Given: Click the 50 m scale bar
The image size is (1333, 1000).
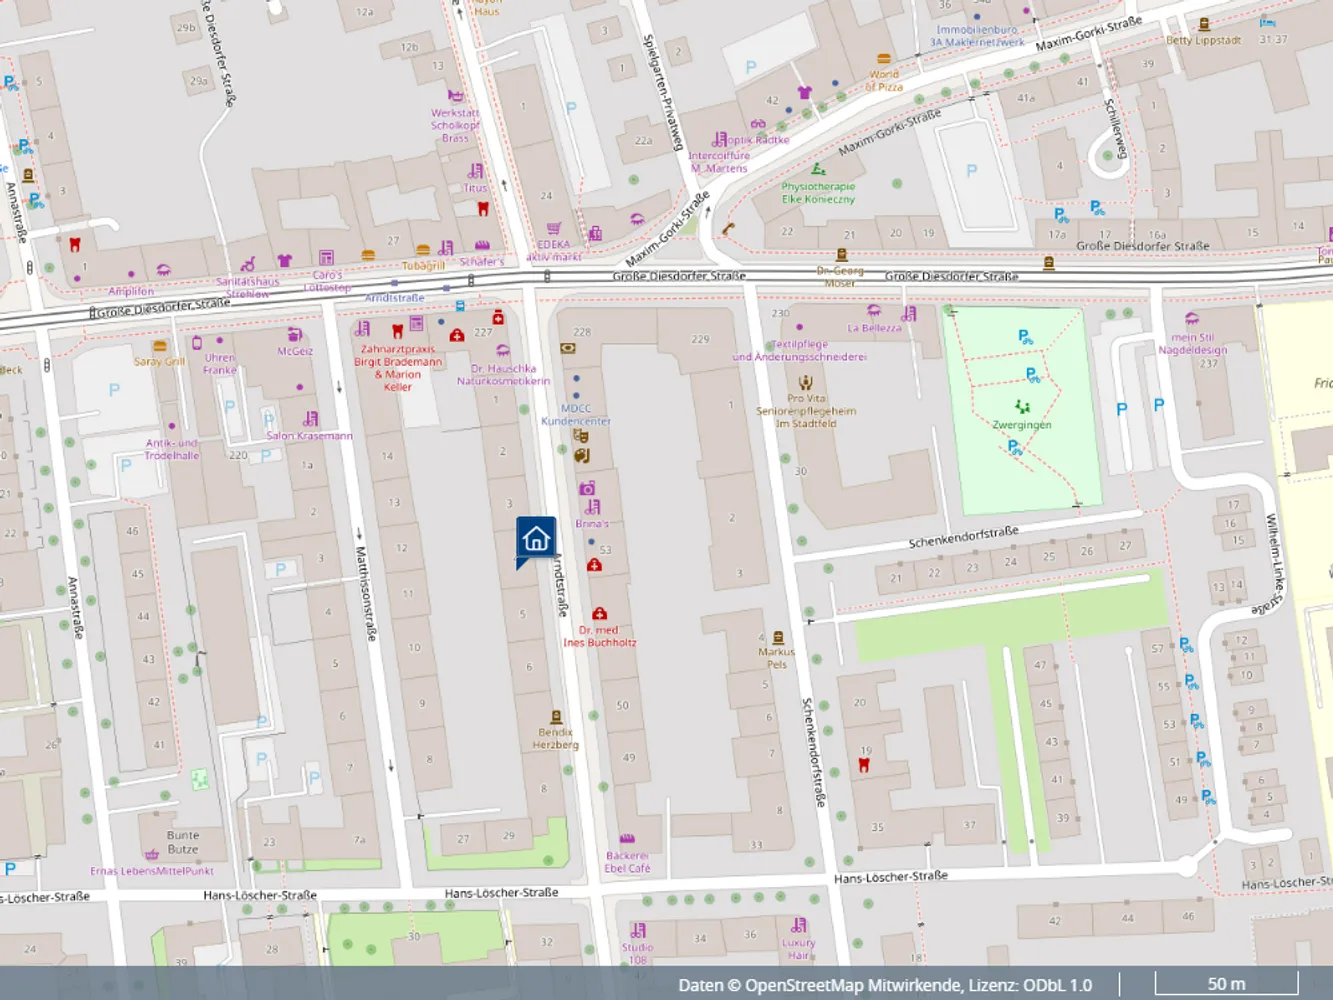Looking at the screenshot, I should click(x=1226, y=983).
